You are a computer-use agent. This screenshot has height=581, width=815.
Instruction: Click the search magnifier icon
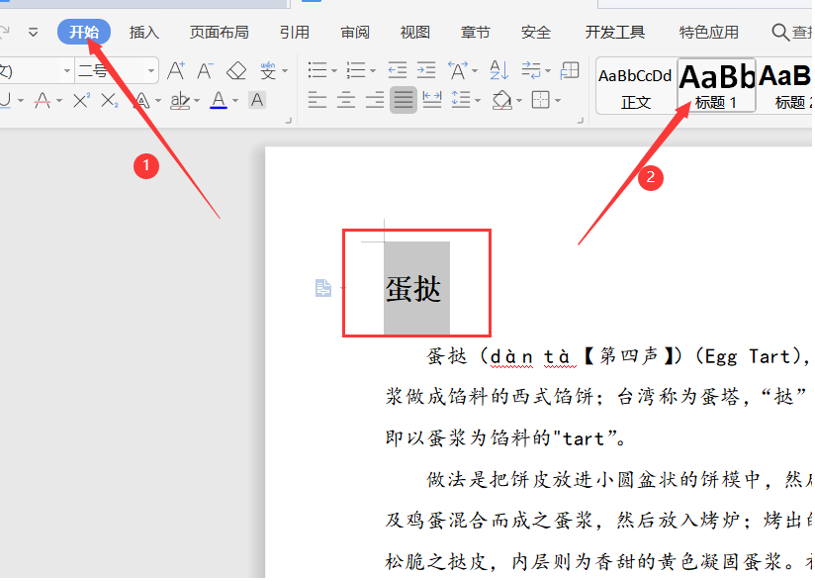779,32
